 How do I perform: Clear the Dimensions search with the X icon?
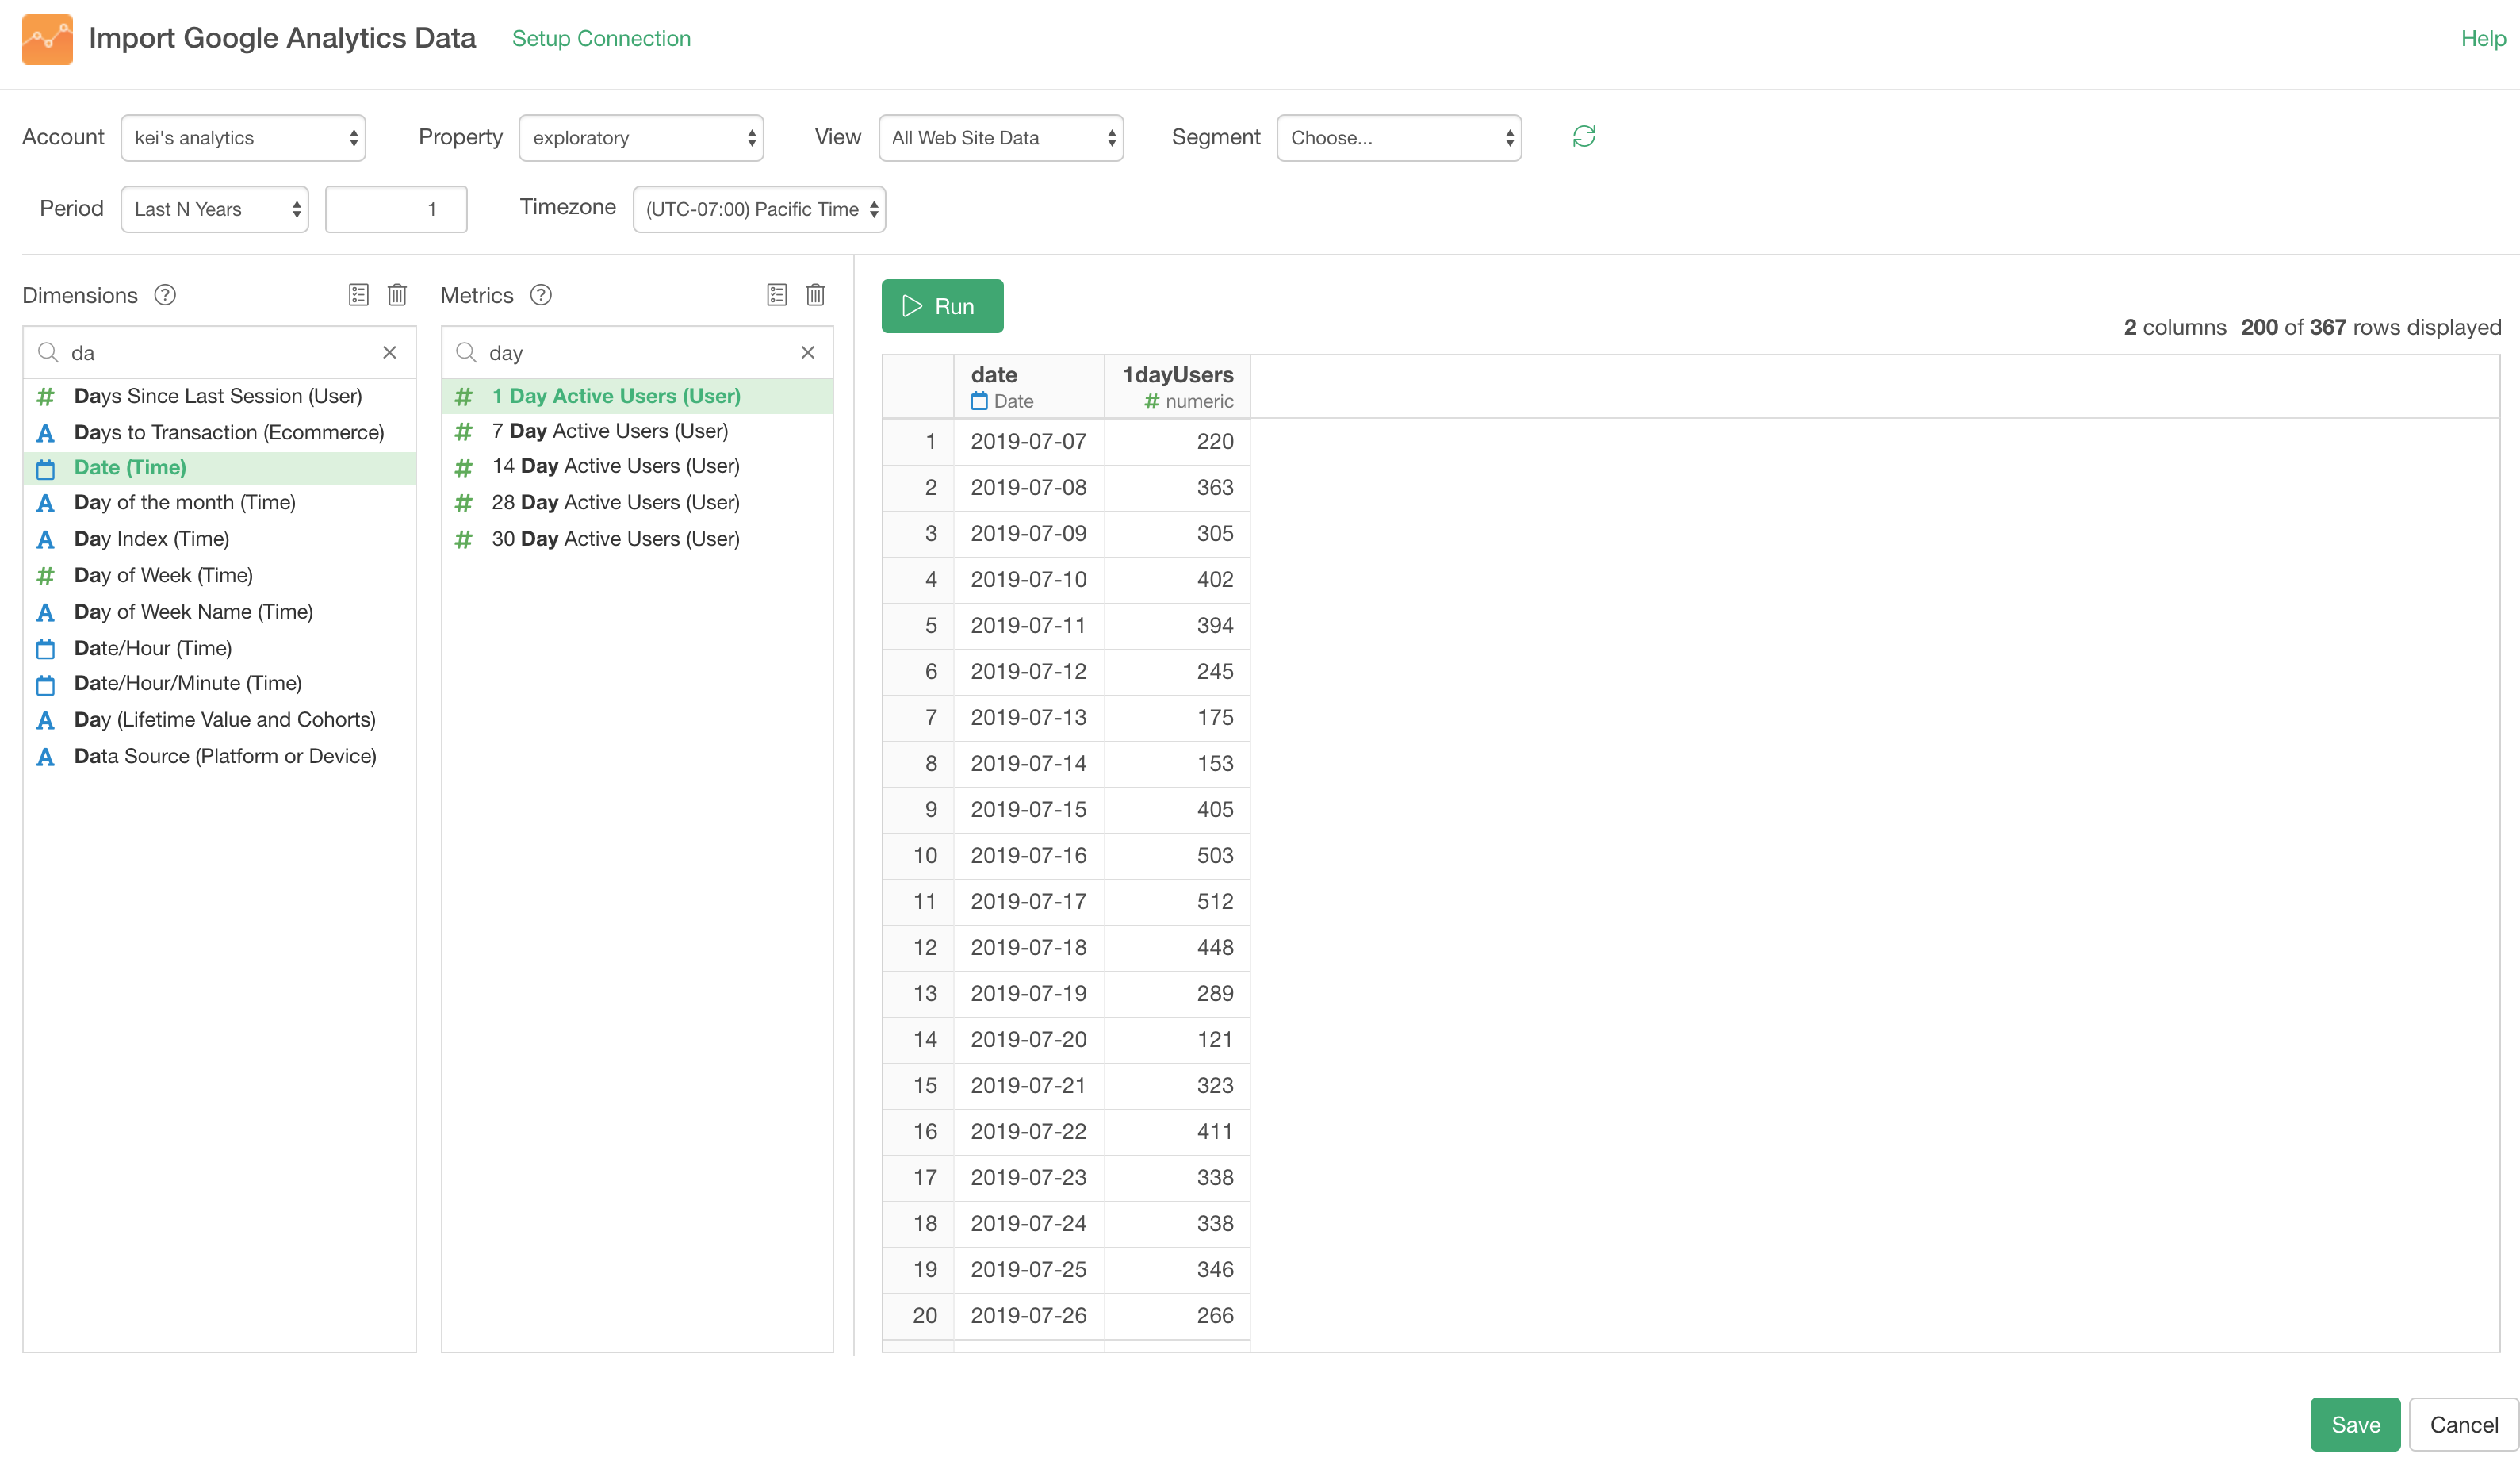tap(390, 353)
